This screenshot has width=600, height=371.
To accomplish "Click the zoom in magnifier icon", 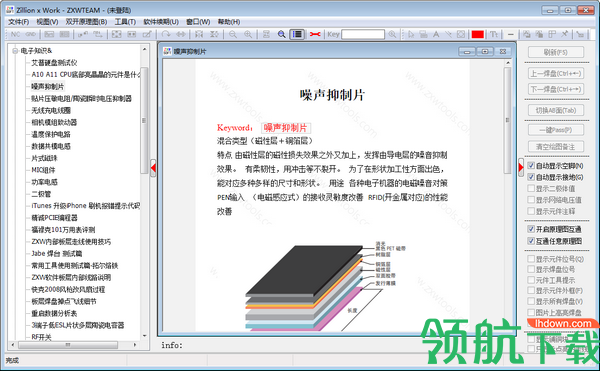I will point(248,34).
